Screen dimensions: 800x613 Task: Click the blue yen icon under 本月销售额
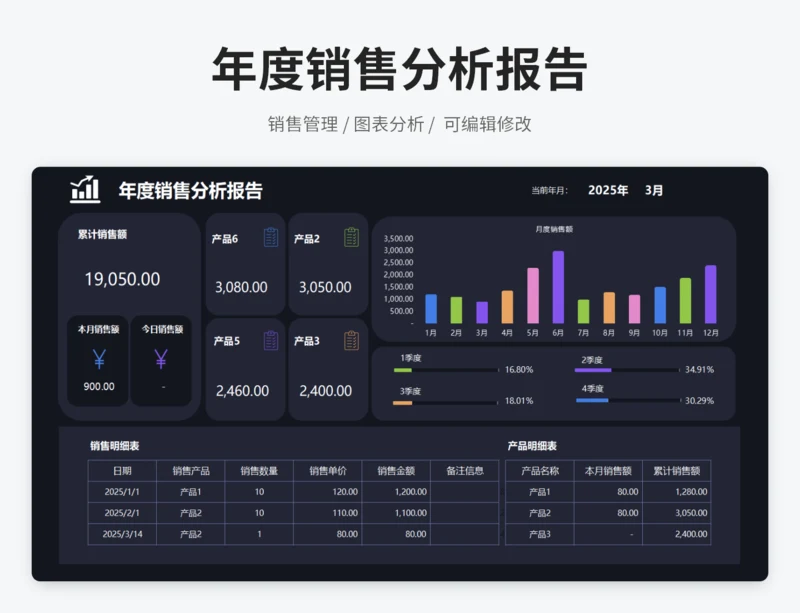[x=99, y=359]
